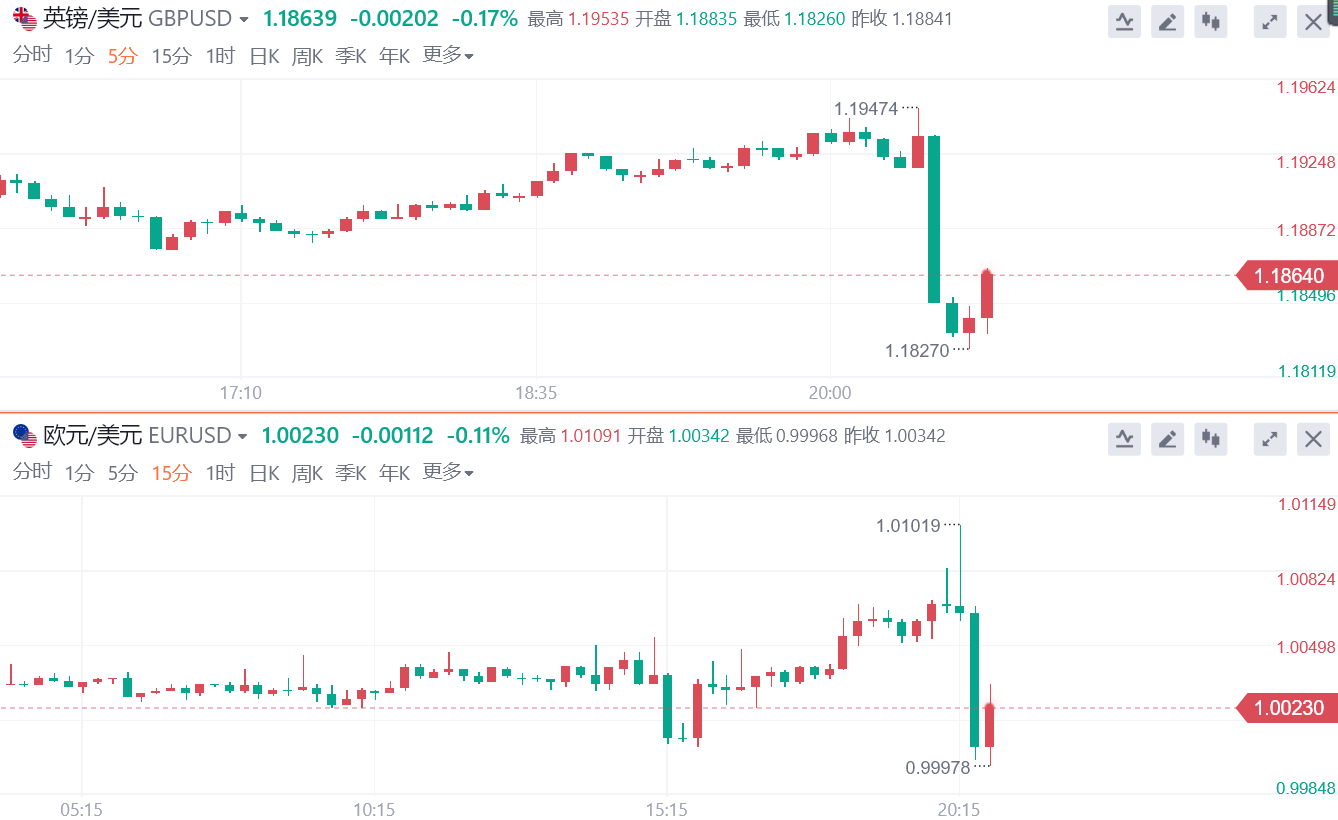Open indicators in the EURUSD chart toolbar
Viewport: 1338px width, 820px height.
pos(1124,438)
